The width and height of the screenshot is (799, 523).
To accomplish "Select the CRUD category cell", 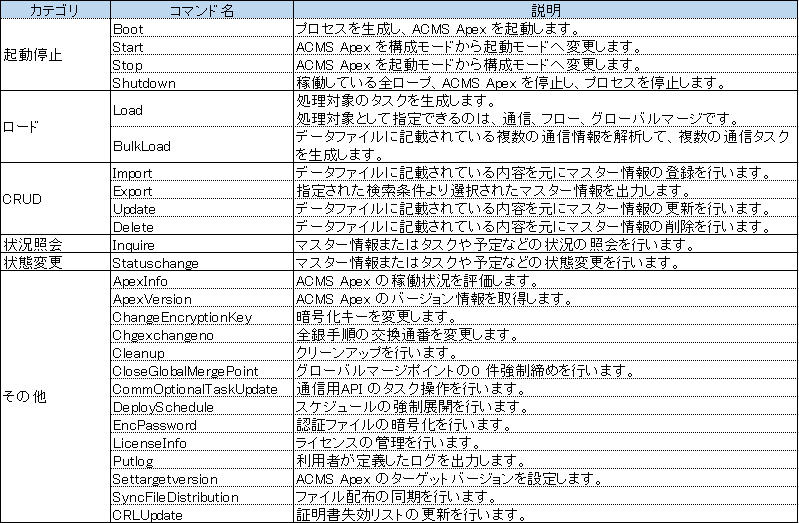I will click(x=55, y=199).
